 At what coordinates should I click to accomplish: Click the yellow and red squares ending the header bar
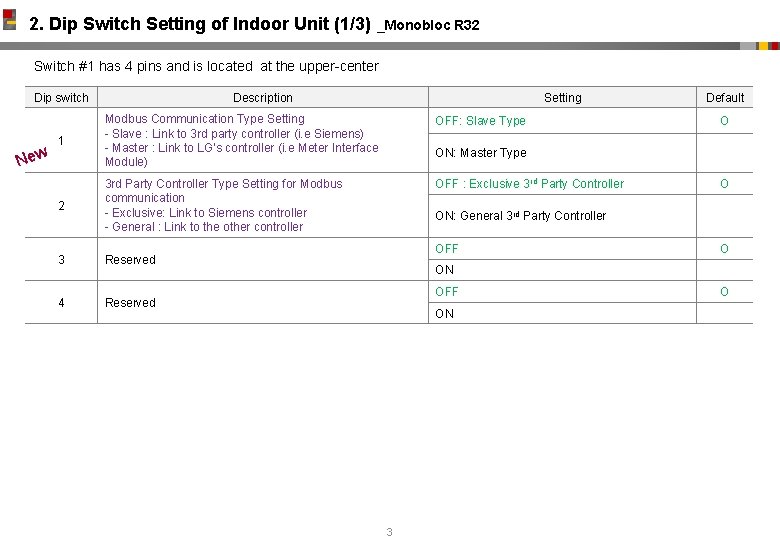point(767,46)
